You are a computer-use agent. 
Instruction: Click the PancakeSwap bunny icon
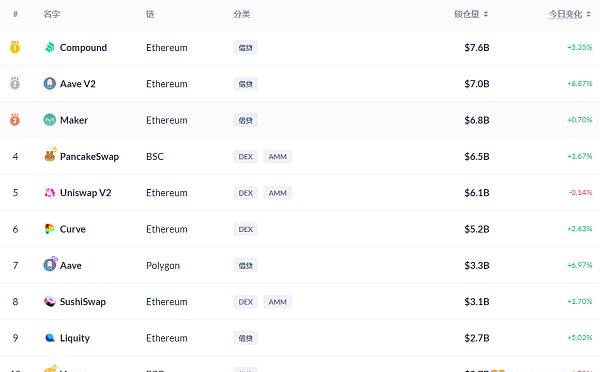pyautogui.click(x=50, y=155)
